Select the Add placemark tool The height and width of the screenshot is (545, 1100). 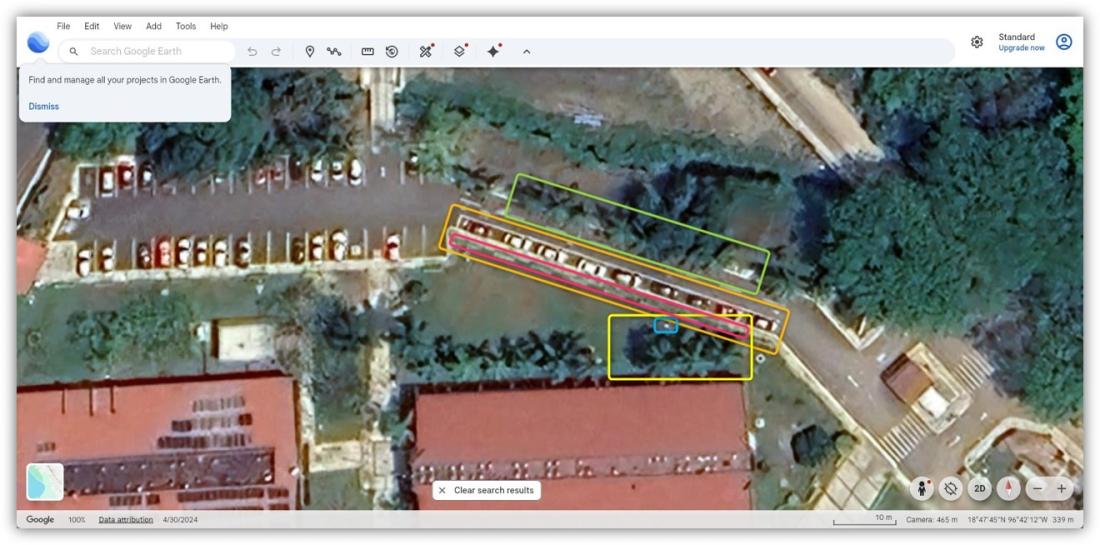click(x=310, y=51)
